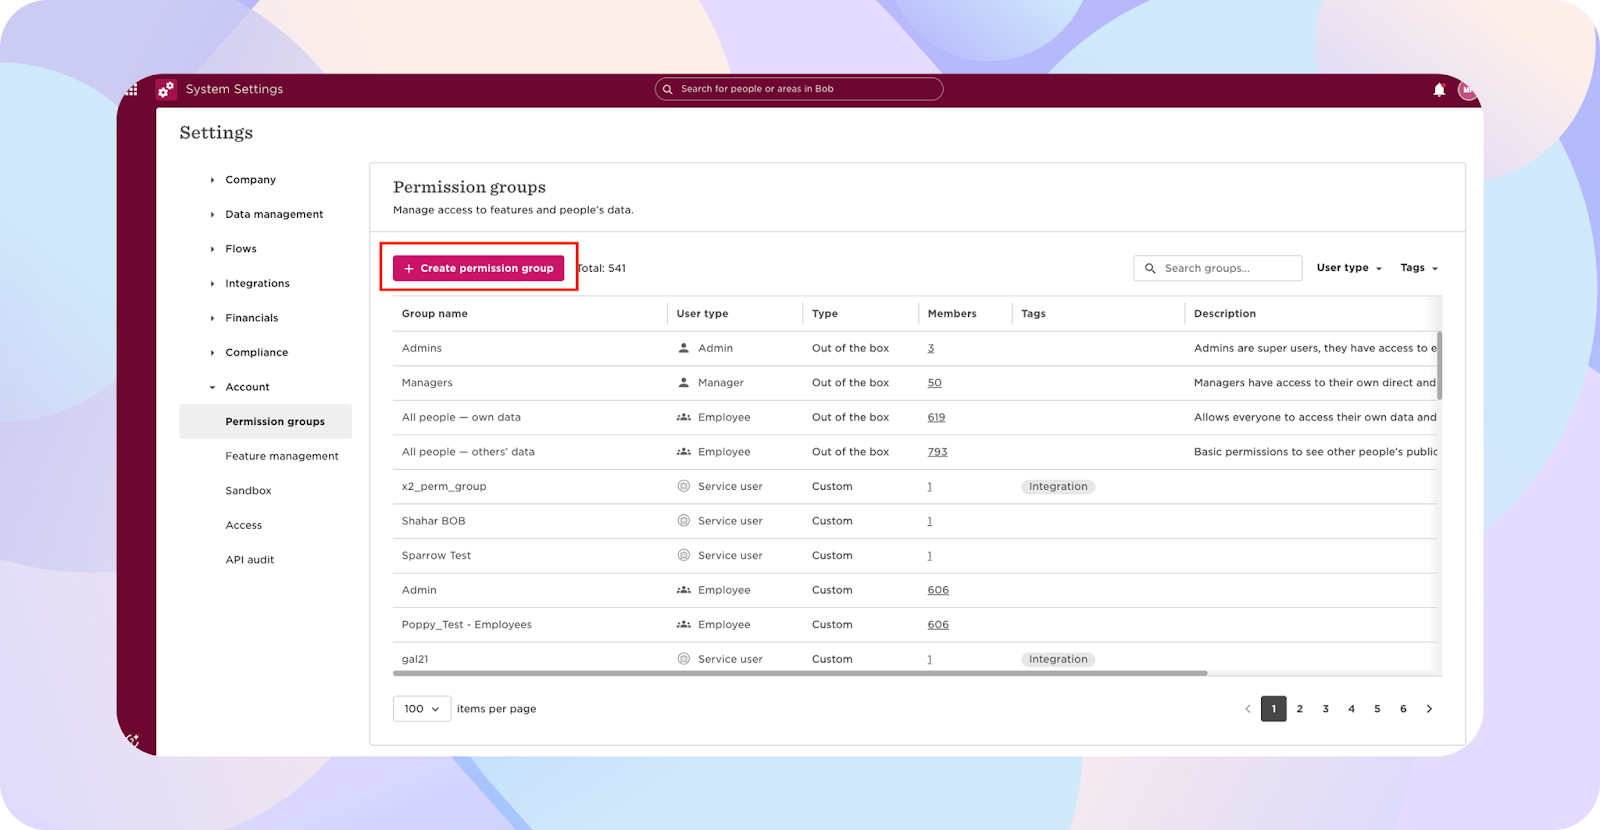Image resolution: width=1600 pixels, height=830 pixels.
Task: Open the Shahar BOB group name
Action: (434, 521)
